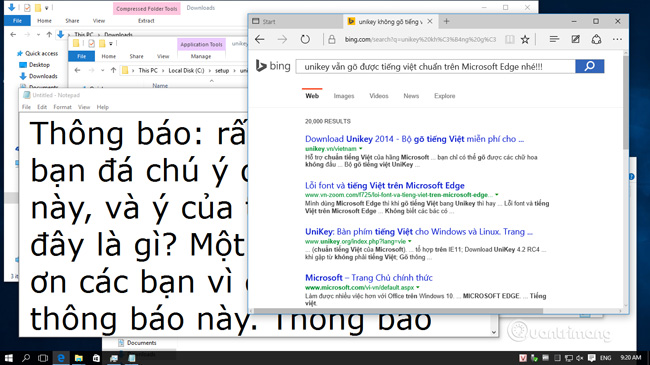
Task: Click back arrow in Downloads Explorer window
Action: coord(13,34)
